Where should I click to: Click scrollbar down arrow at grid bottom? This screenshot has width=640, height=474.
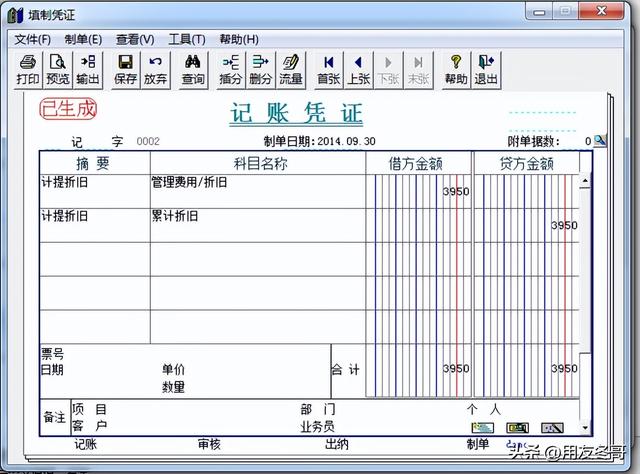coord(585,428)
